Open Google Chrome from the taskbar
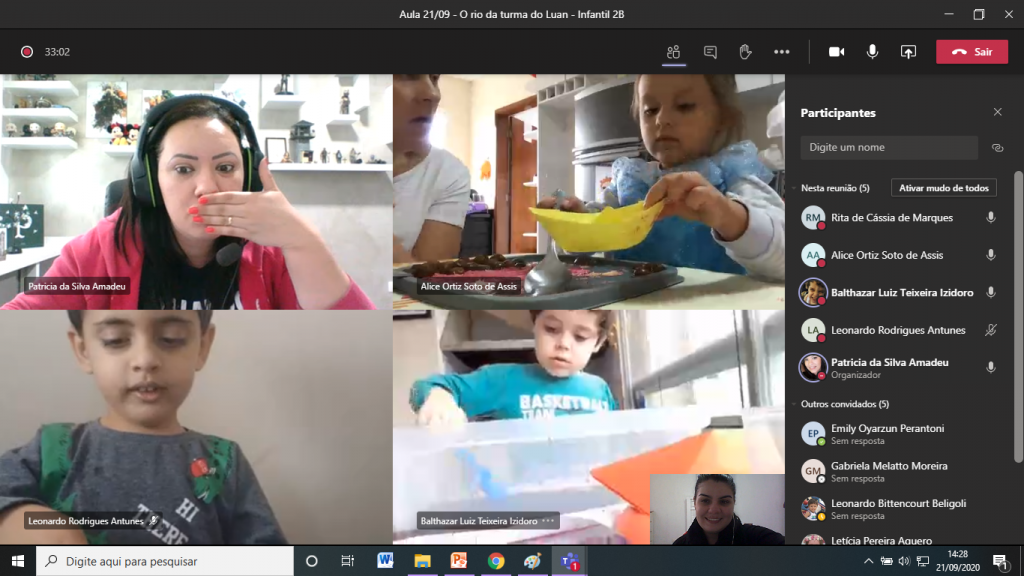1024x576 pixels. click(x=496, y=561)
